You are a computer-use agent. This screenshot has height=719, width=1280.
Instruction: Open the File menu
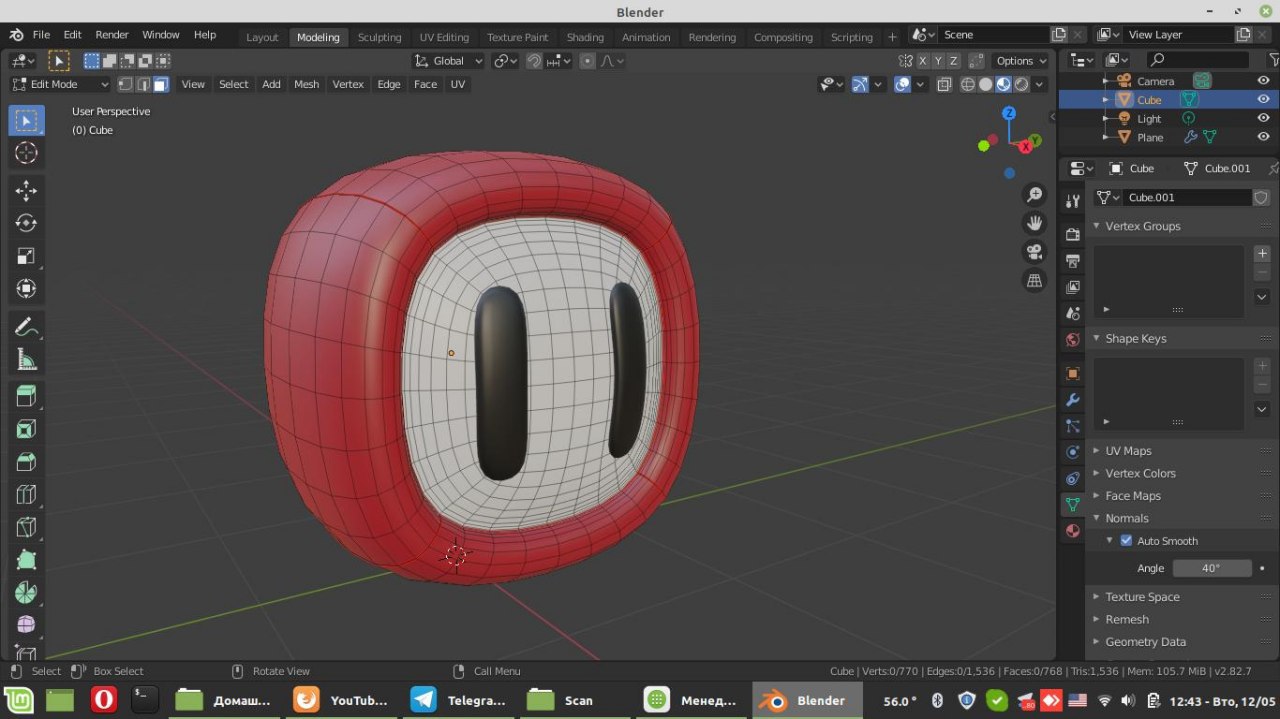[x=41, y=34]
